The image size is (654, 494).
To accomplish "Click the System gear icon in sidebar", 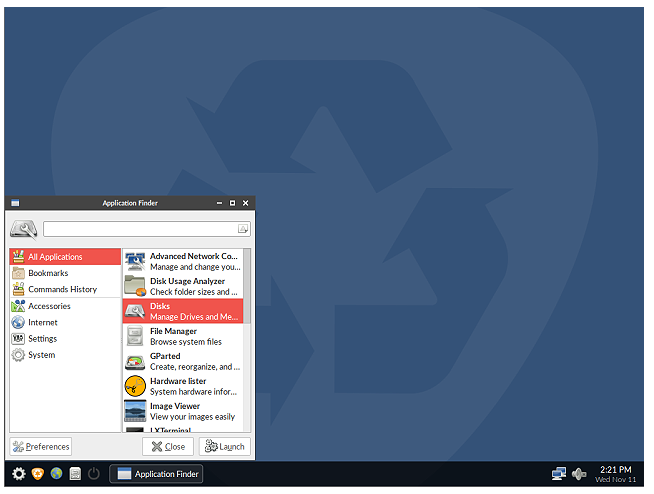I will pyautogui.click(x=18, y=355).
